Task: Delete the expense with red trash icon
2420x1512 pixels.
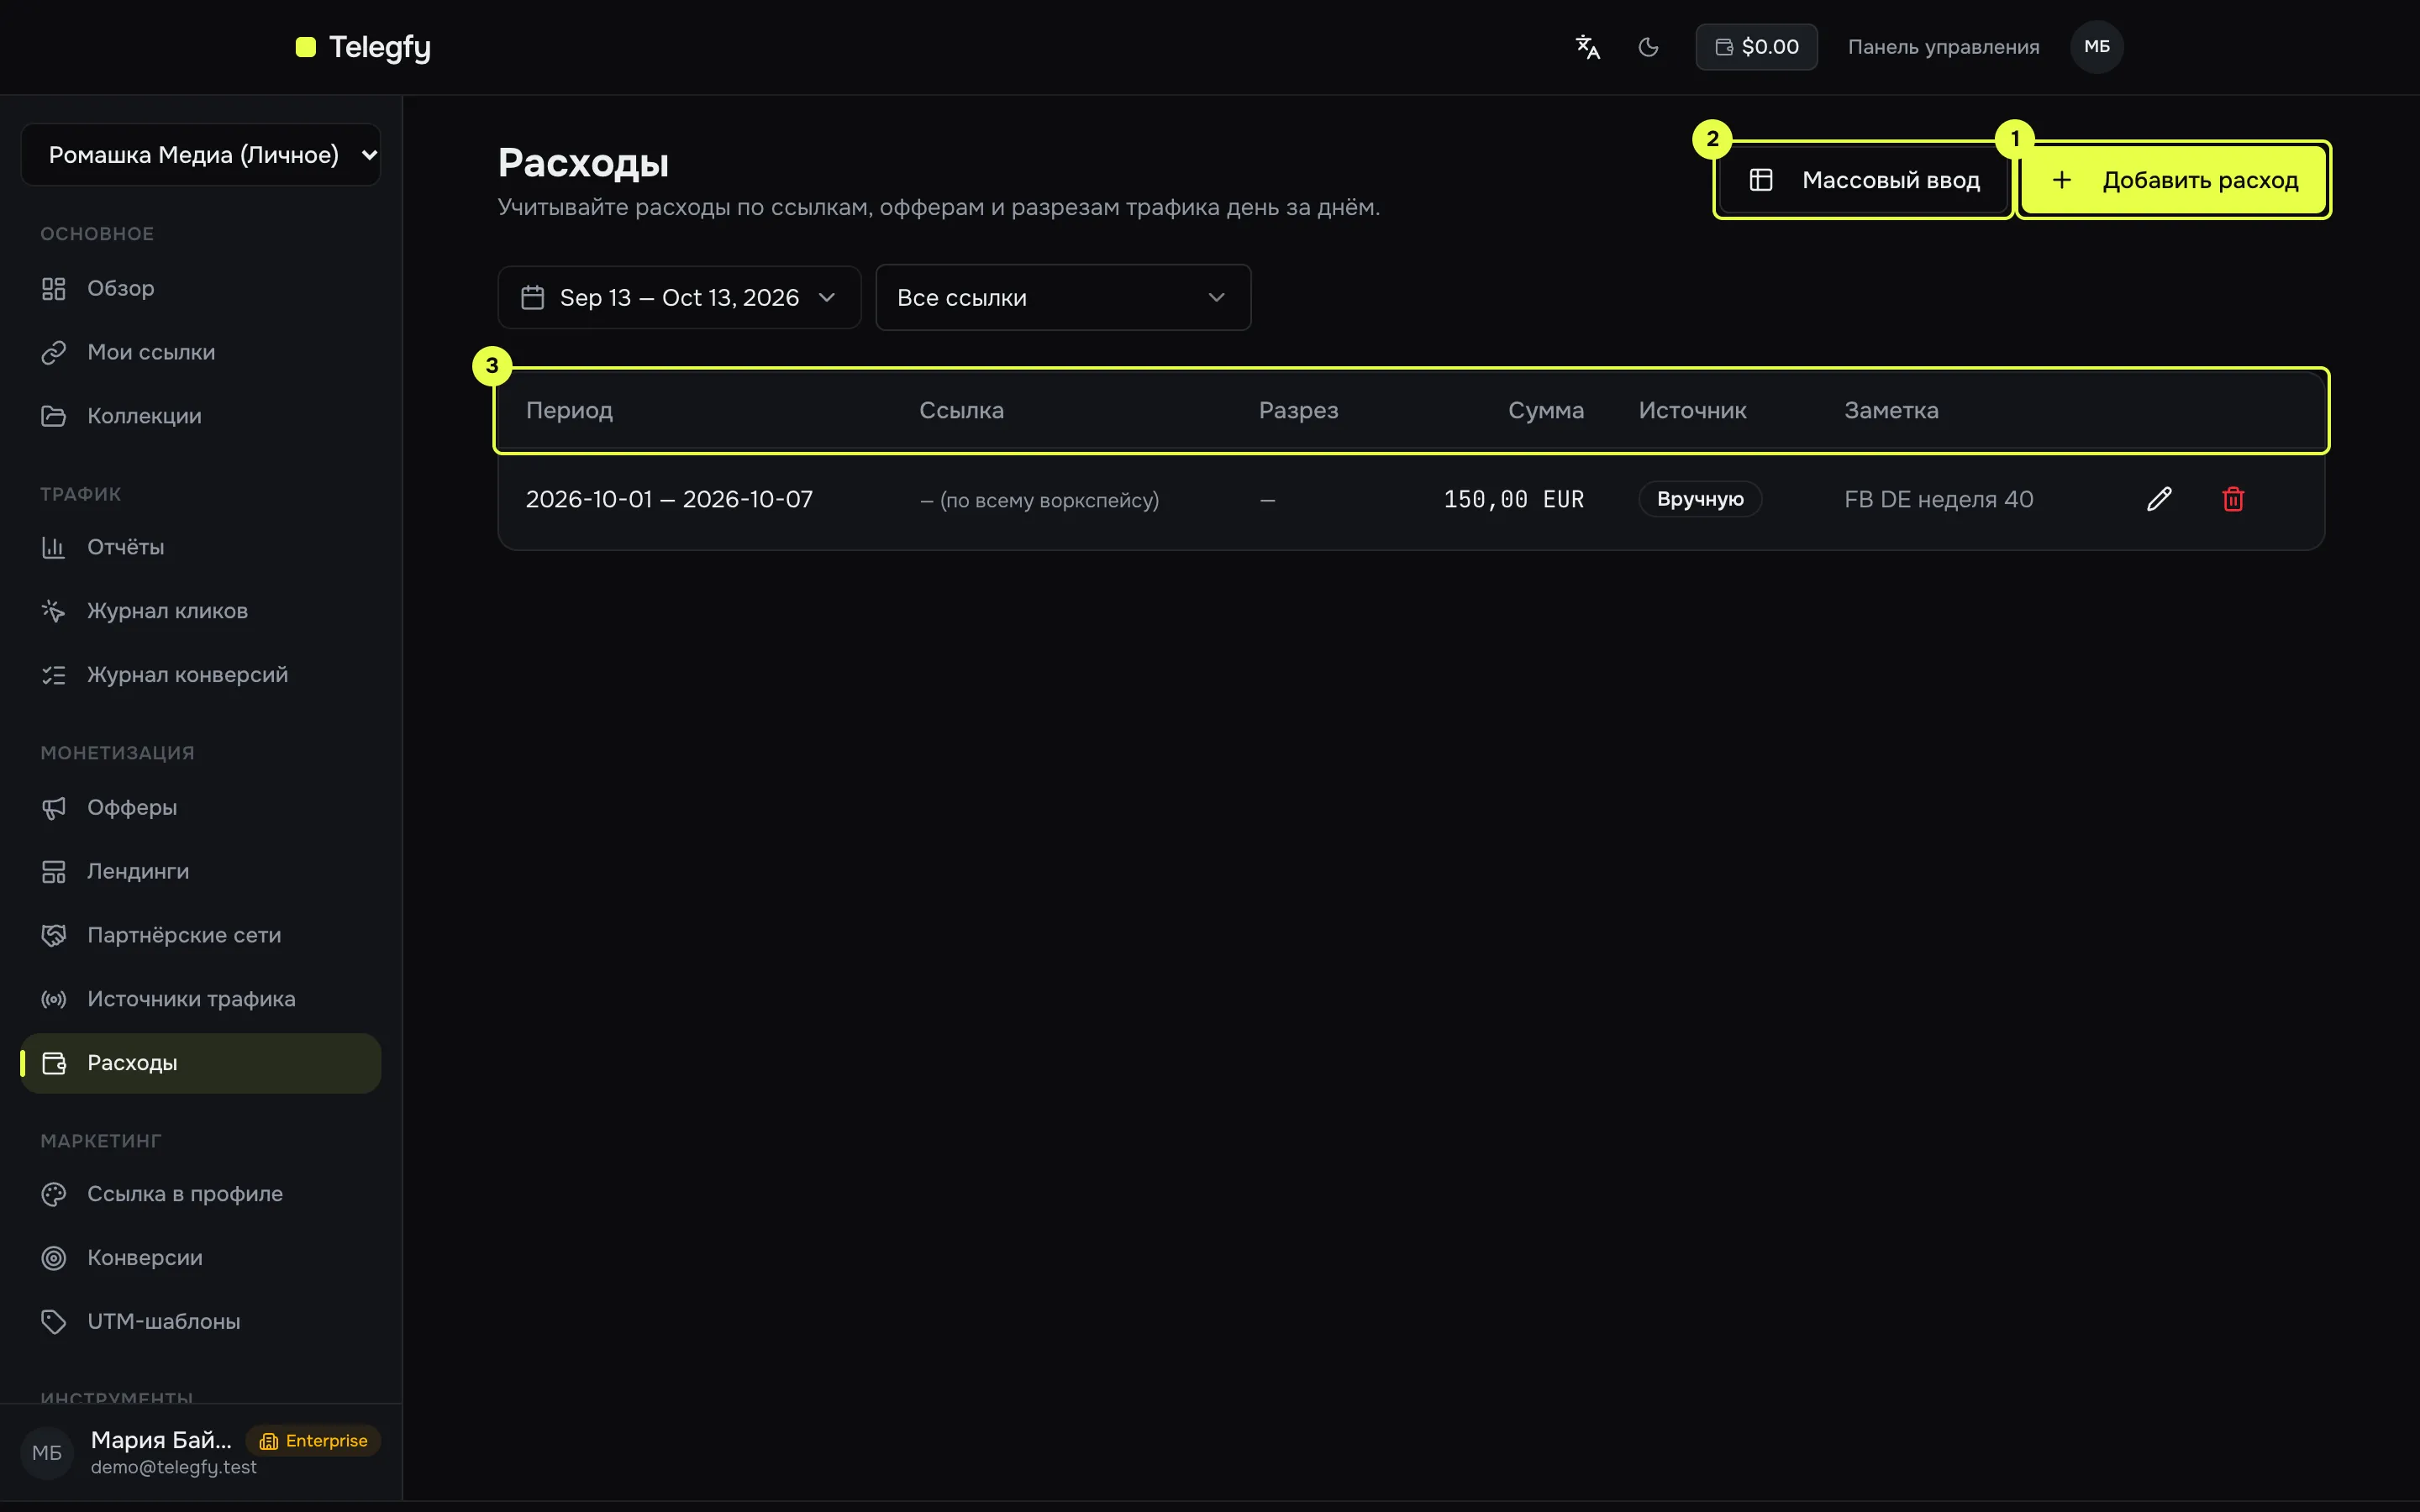Action: pos(2233,499)
